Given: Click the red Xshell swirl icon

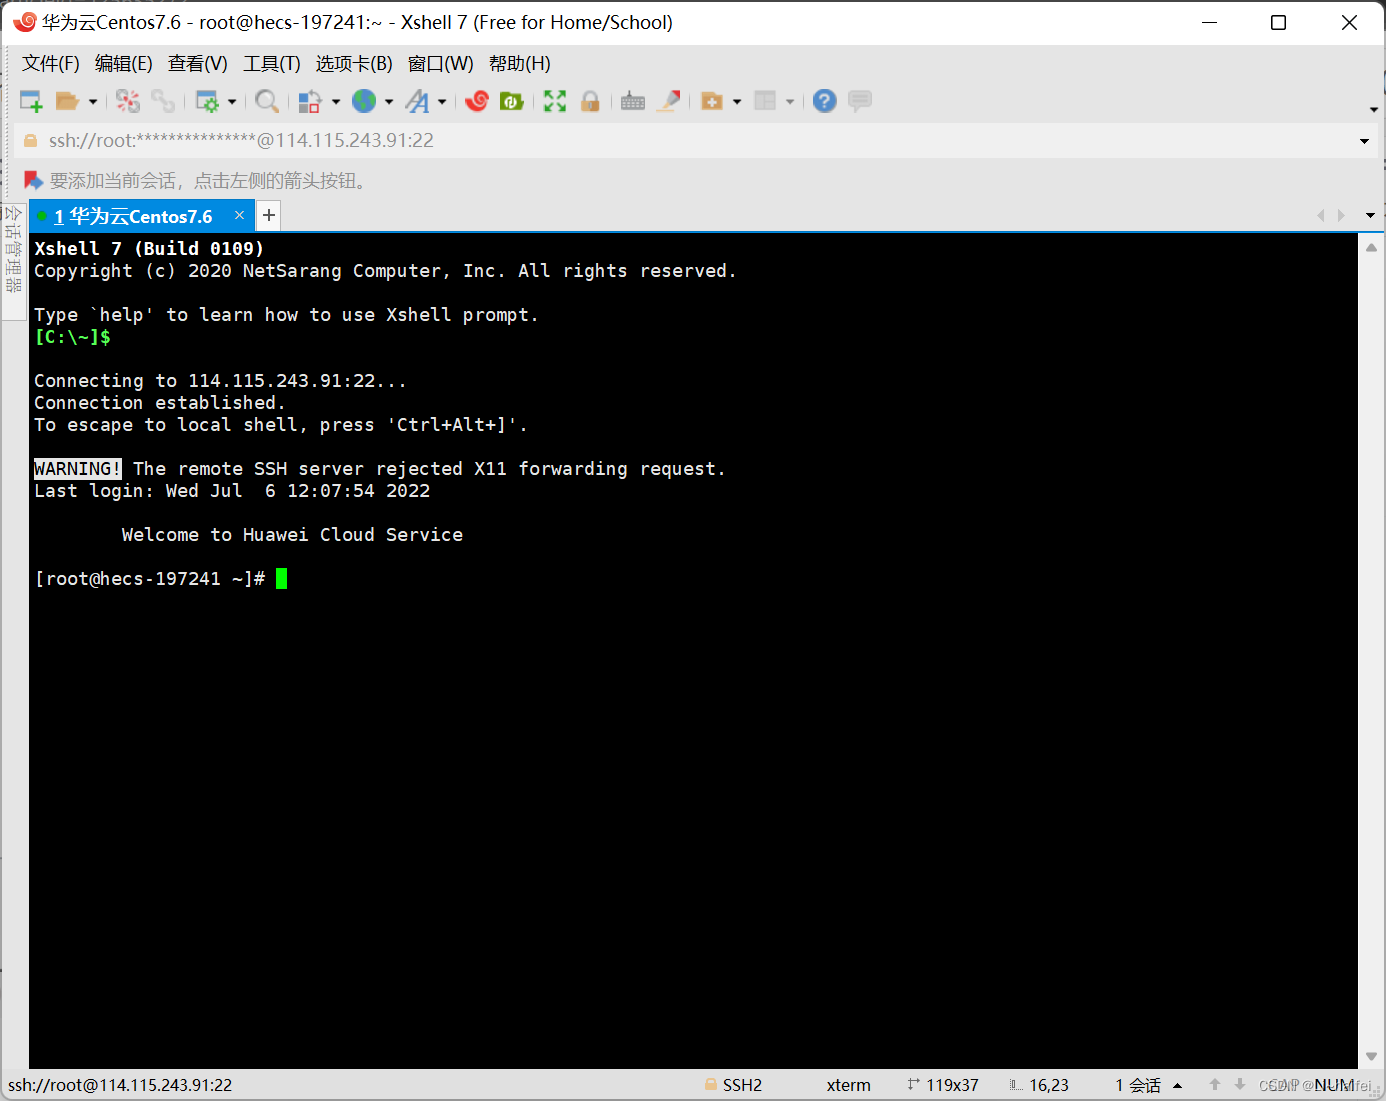Looking at the screenshot, I should tap(477, 101).
